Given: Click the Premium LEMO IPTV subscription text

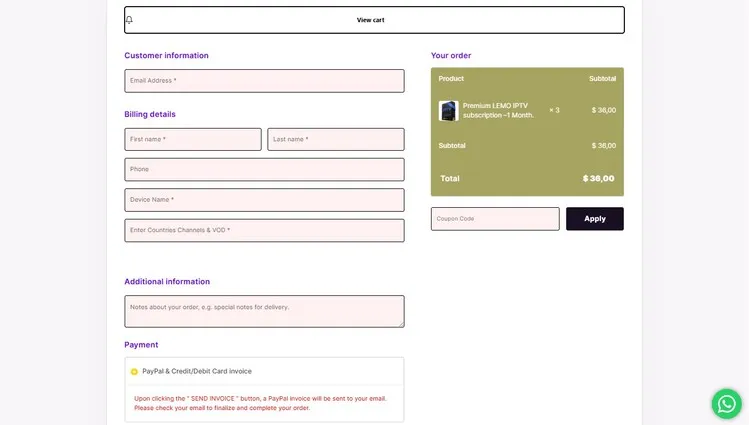Looking at the screenshot, I should click(498, 110).
